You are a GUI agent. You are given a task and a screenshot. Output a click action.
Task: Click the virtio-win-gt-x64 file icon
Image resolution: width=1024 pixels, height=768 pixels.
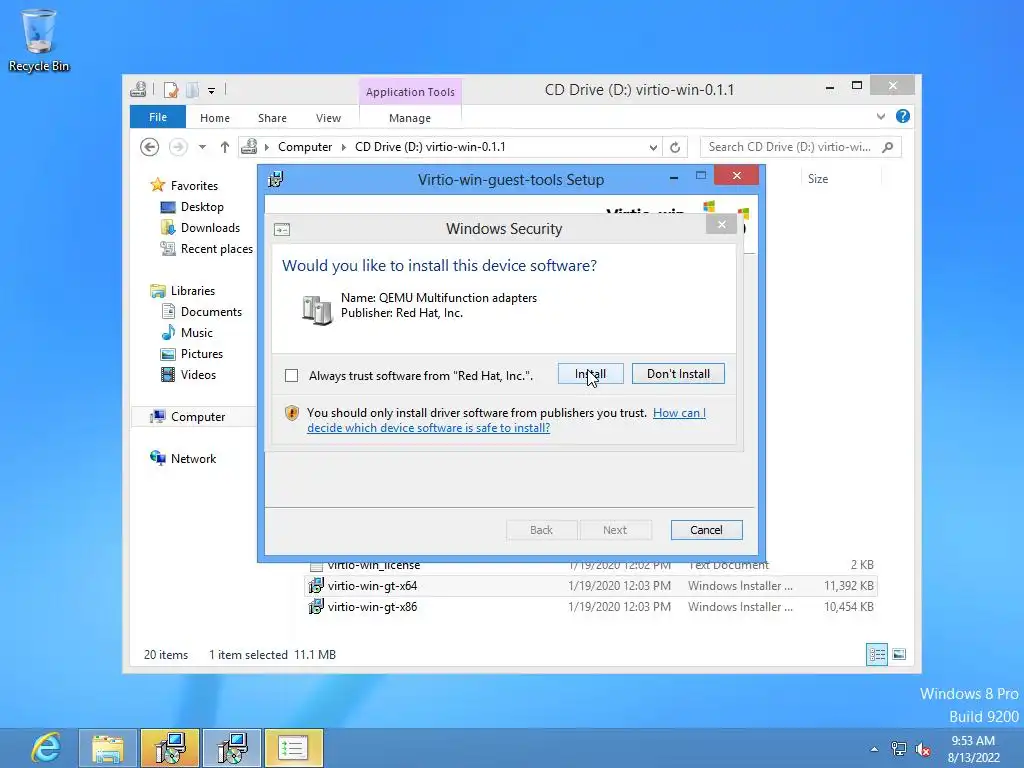(x=316, y=586)
